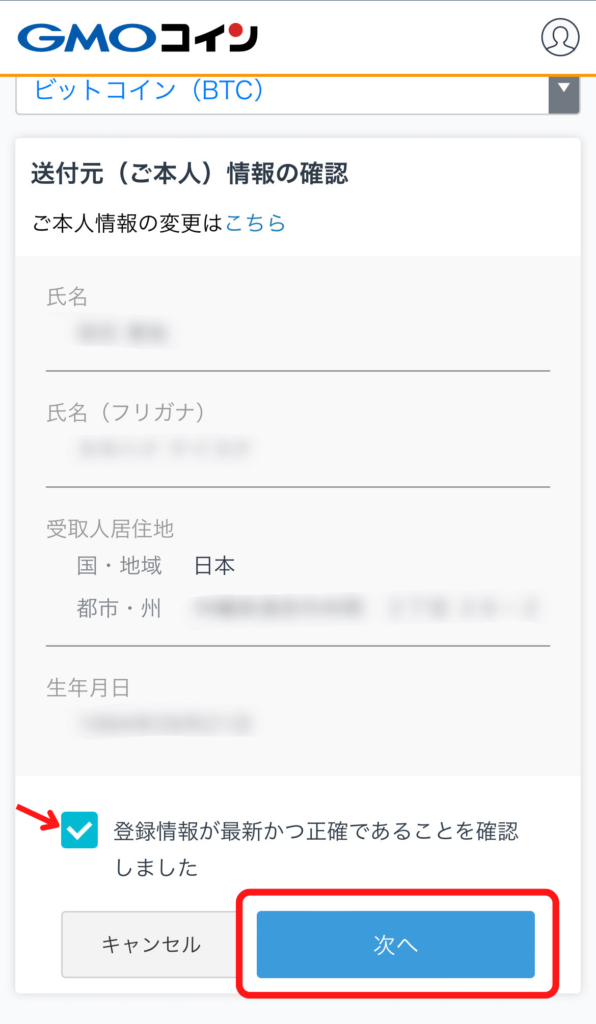Uncheck the registration info confirmation checkbox
596x1024 pixels.
pos(79,830)
